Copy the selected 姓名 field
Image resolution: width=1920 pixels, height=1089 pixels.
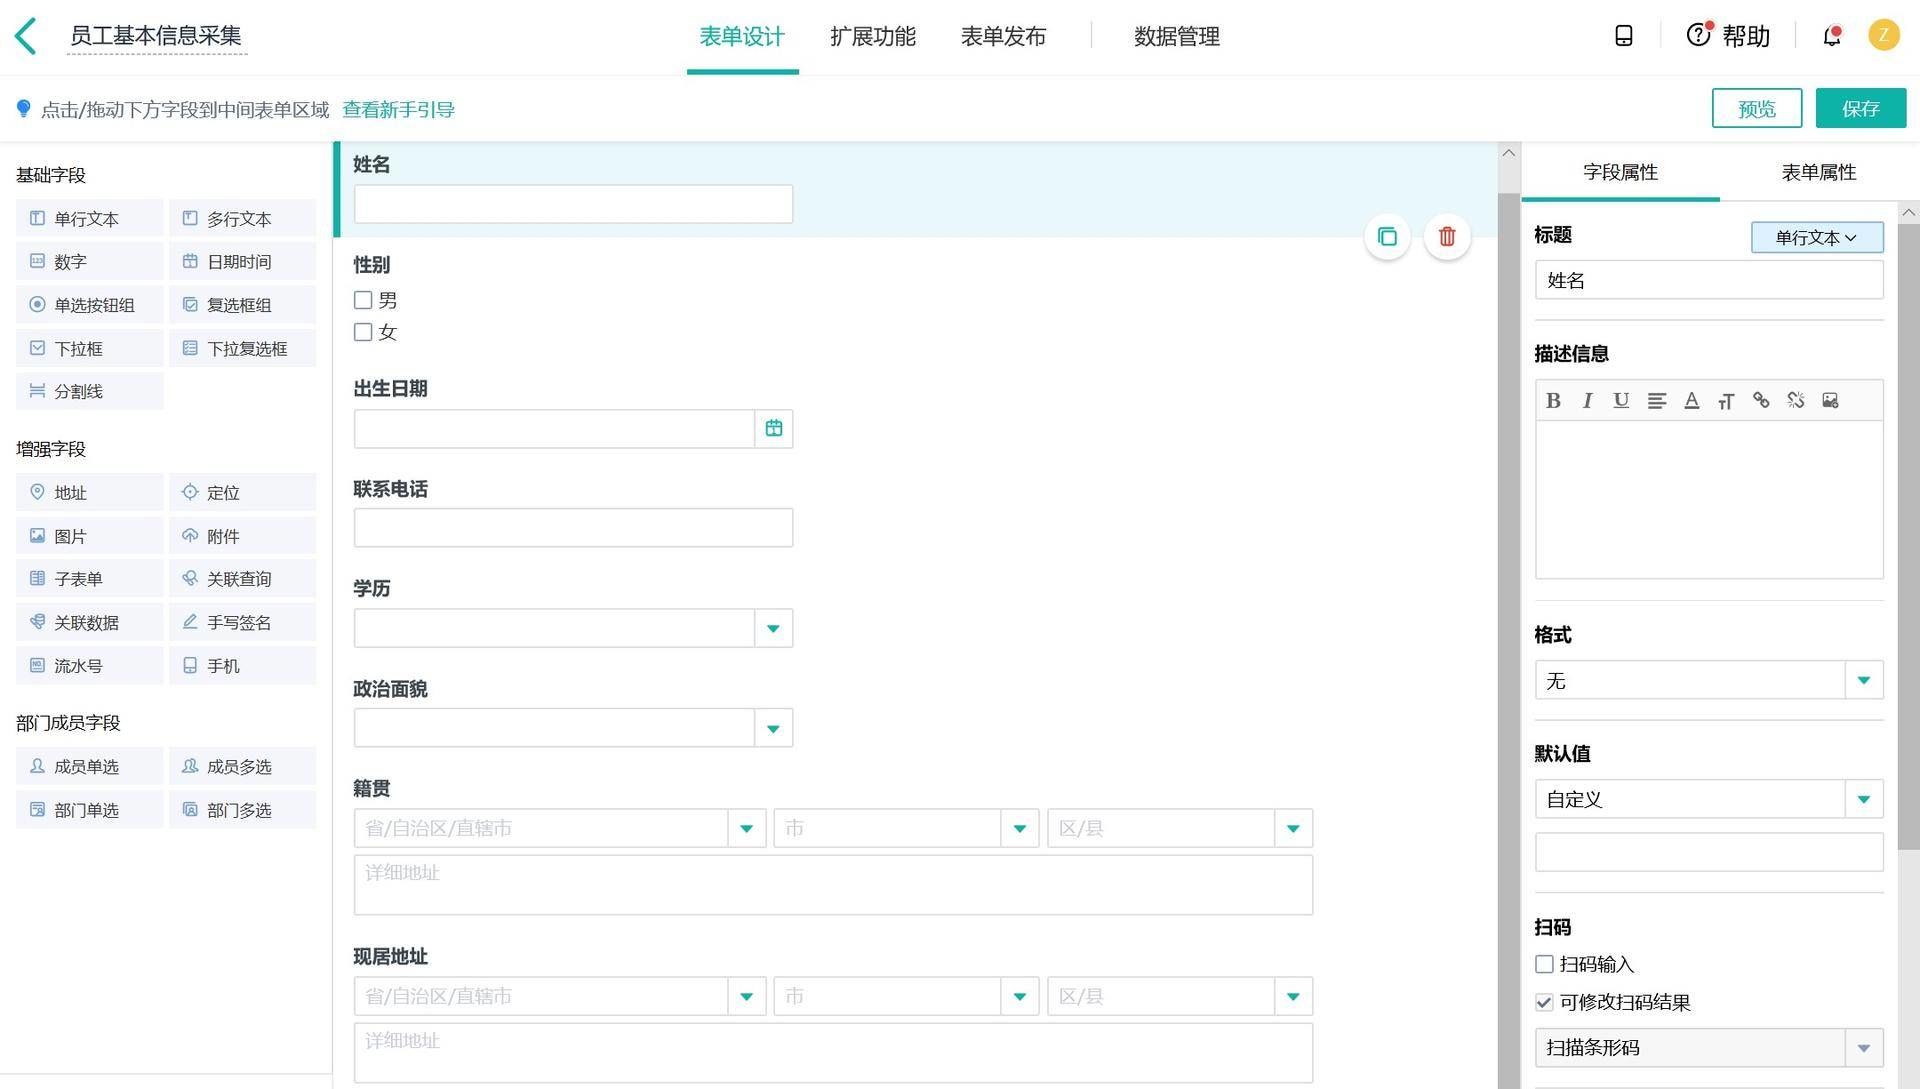point(1387,237)
